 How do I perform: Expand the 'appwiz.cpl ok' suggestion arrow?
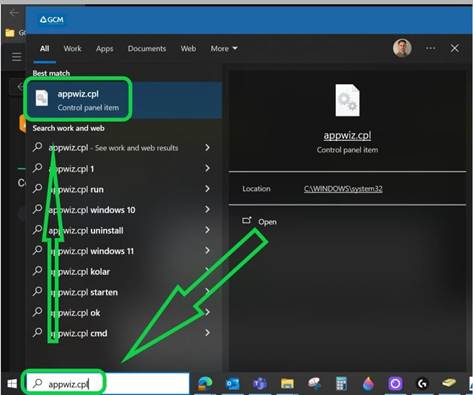point(207,312)
